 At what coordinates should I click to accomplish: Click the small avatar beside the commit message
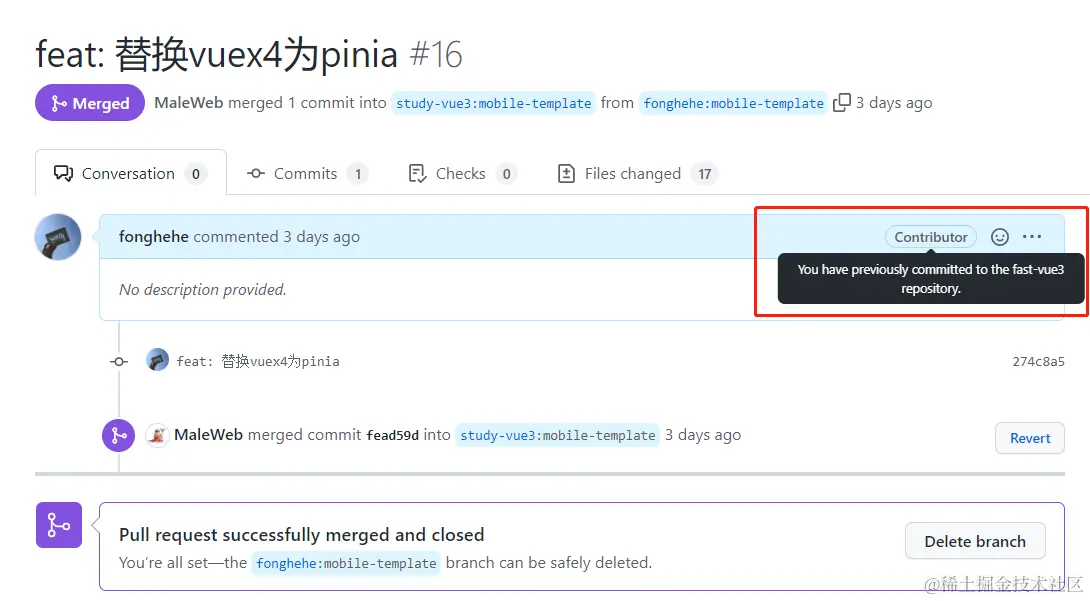[x=157, y=360]
